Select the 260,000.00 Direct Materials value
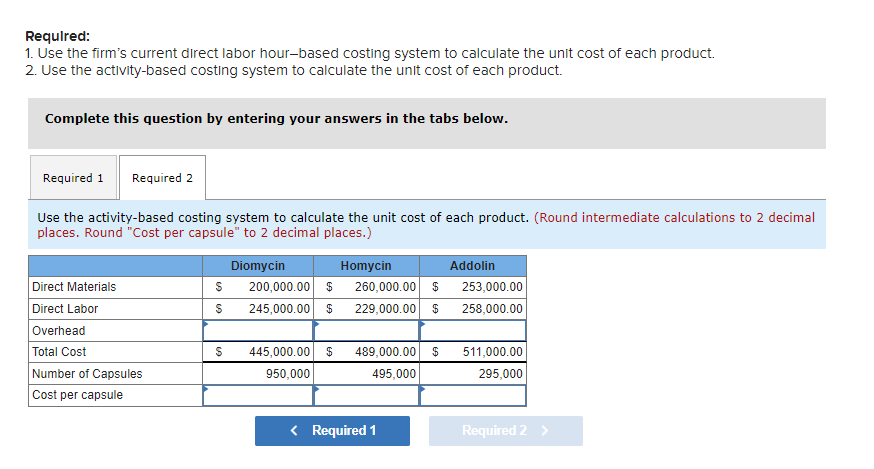This screenshot has height=469, width=874. pyautogui.click(x=385, y=287)
